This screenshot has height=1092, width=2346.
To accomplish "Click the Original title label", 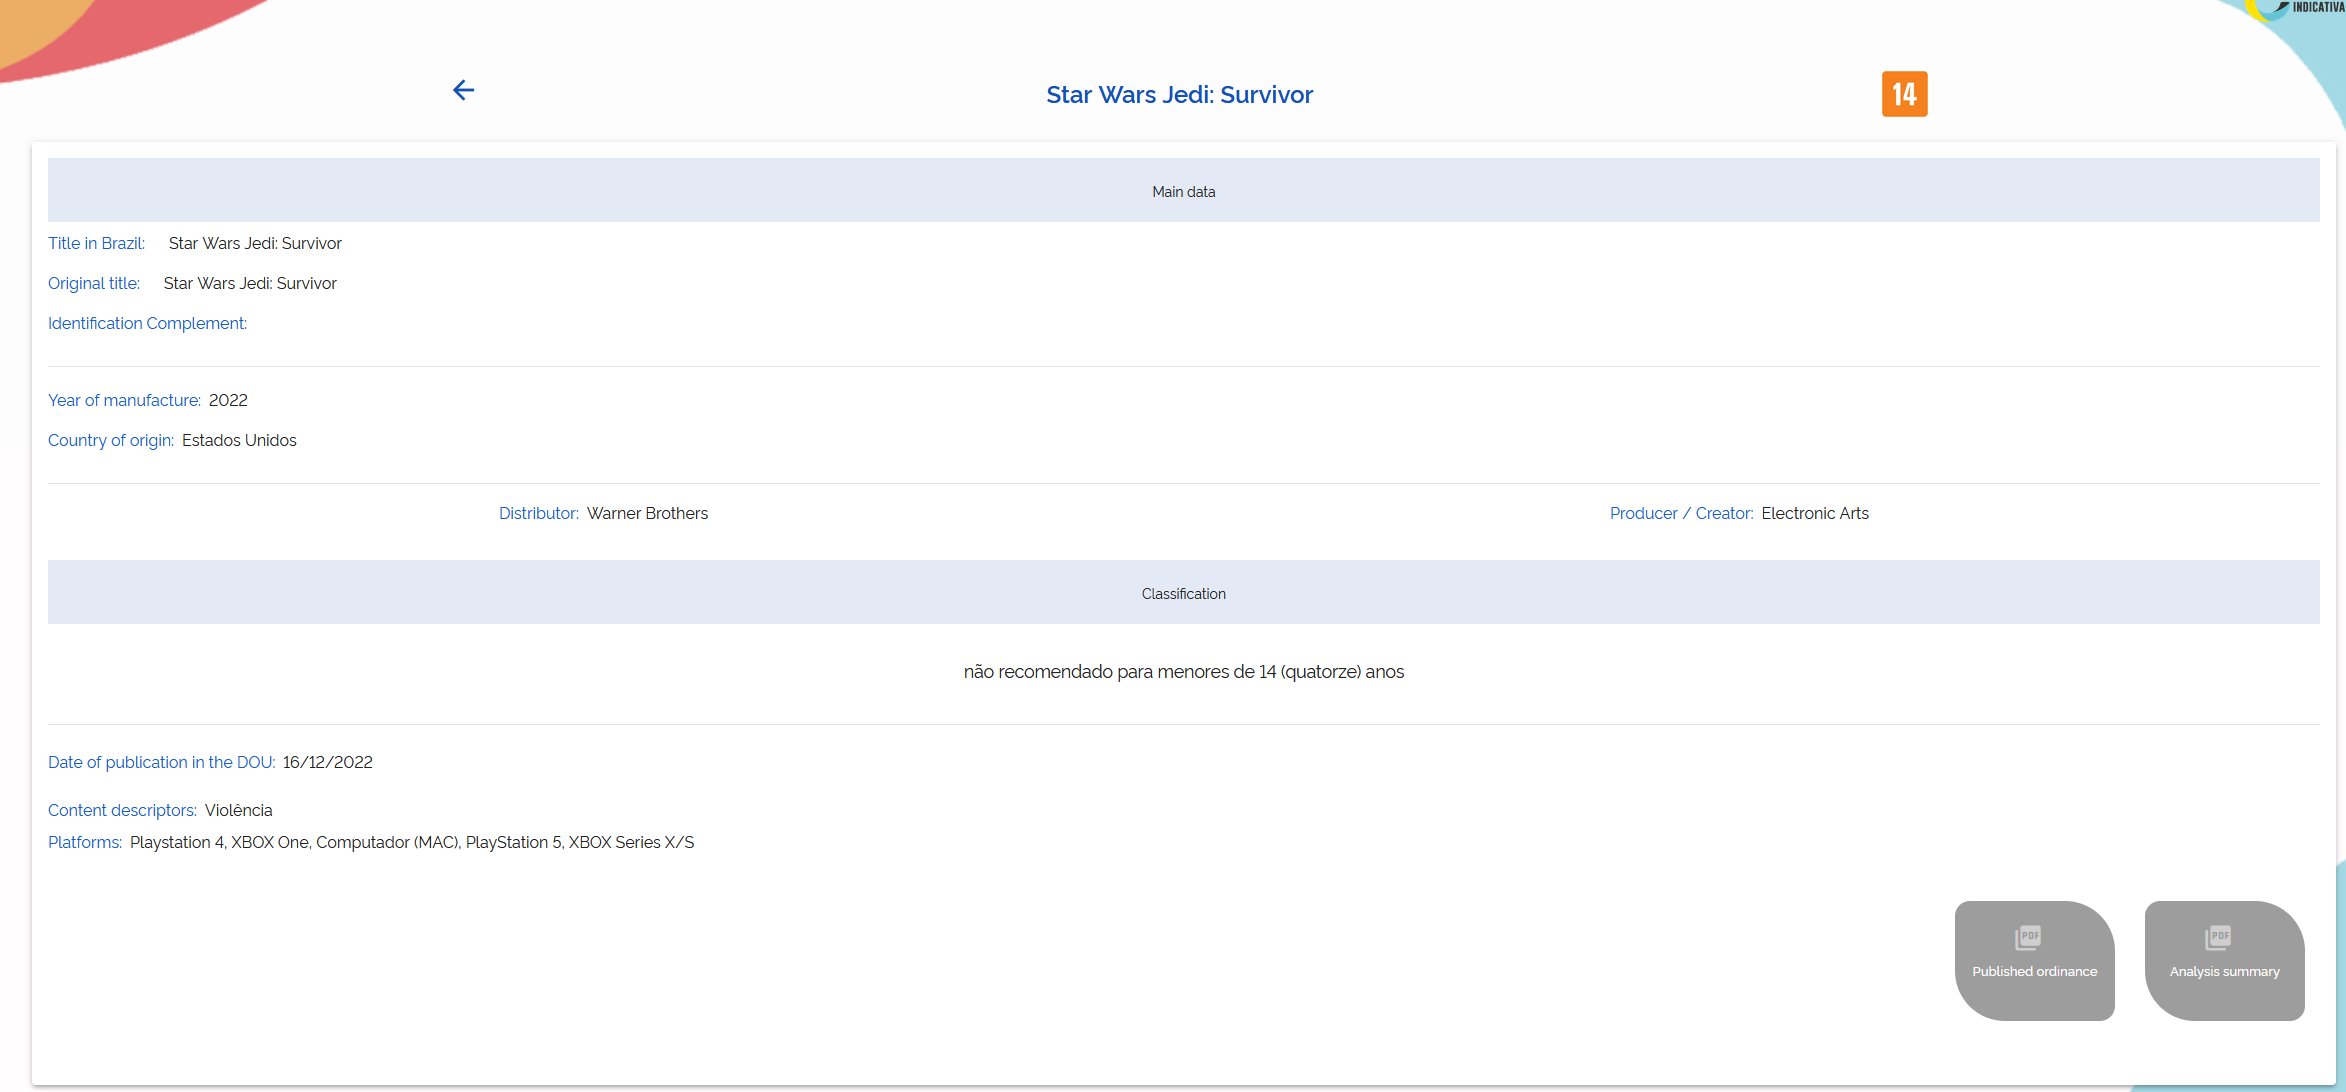I will (94, 283).
